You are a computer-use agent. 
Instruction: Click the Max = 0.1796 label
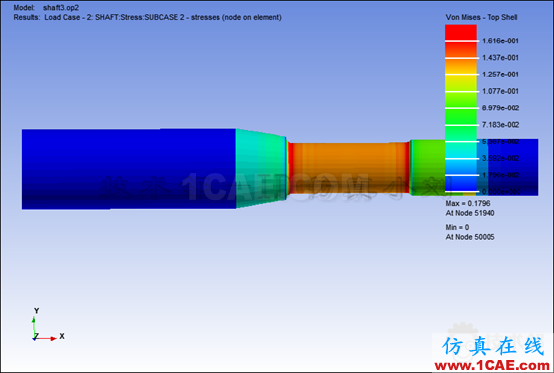pyautogui.click(x=468, y=203)
